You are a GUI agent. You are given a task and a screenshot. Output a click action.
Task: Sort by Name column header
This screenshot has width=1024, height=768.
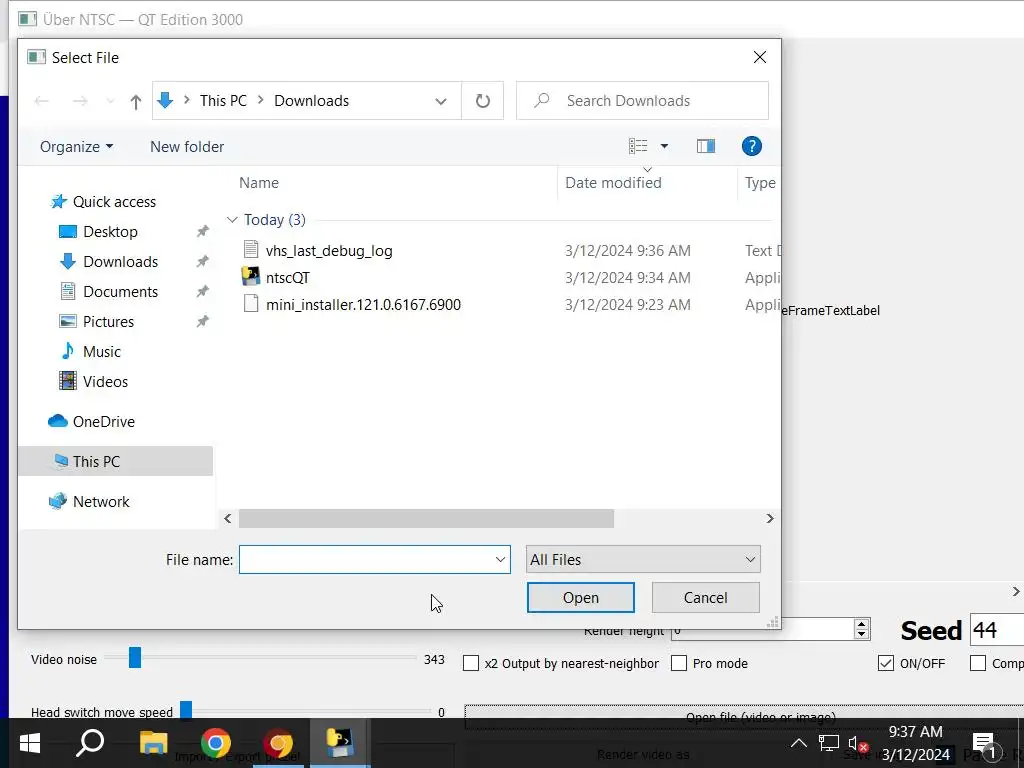pyautogui.click(x=259, y=183)
